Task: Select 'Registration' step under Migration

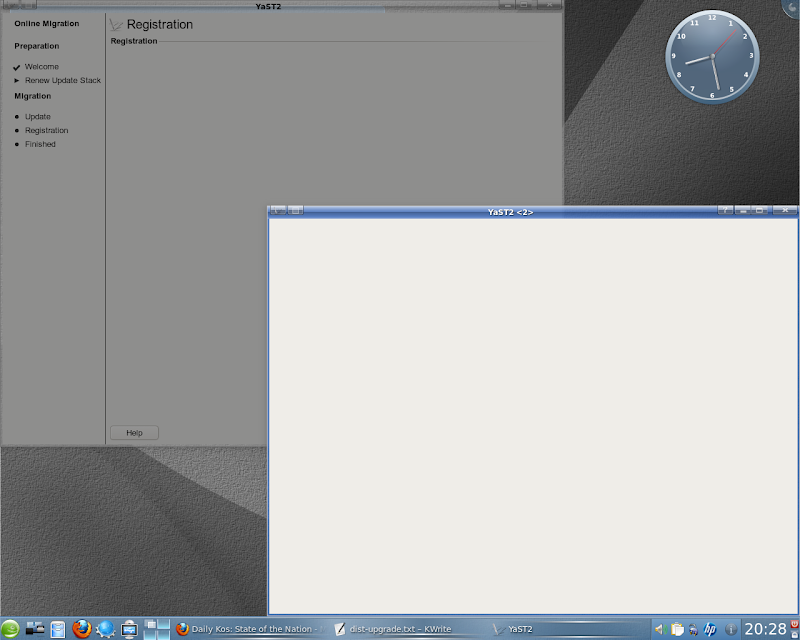Action: (46, 131)
